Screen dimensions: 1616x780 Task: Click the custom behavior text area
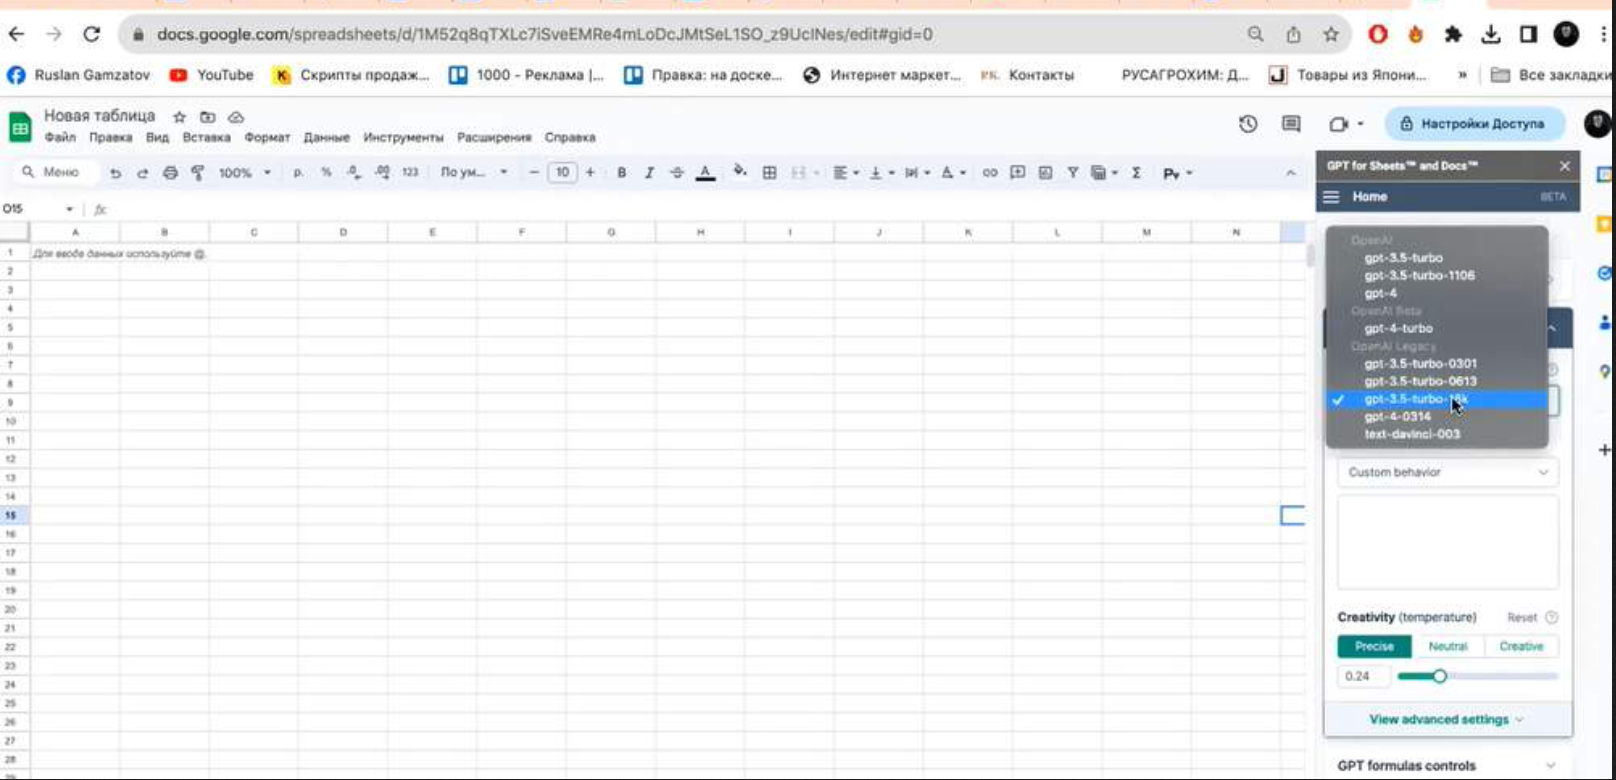click(x=1448, y=542)
